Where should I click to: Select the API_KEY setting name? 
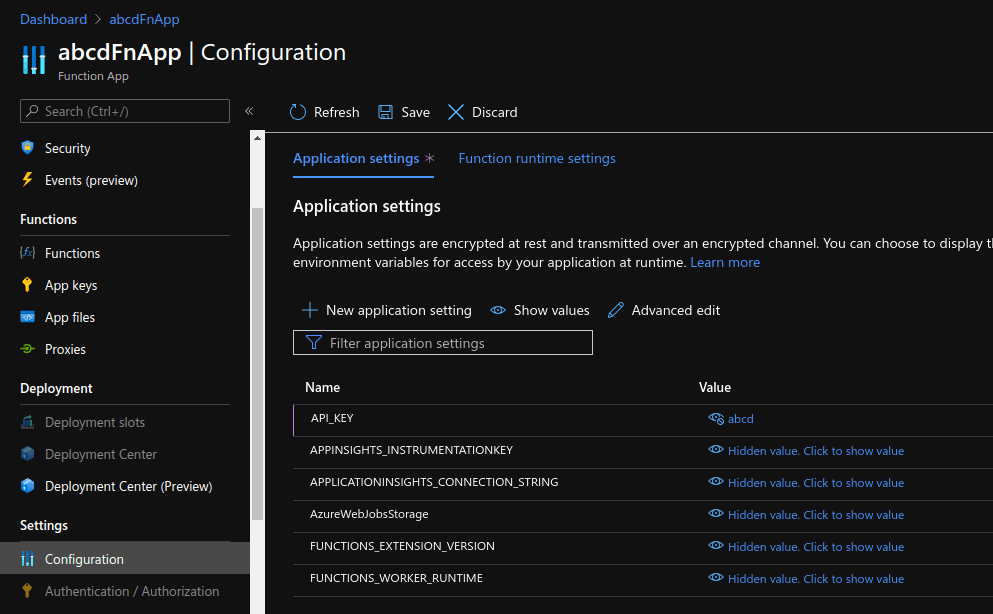pos(332,418)
